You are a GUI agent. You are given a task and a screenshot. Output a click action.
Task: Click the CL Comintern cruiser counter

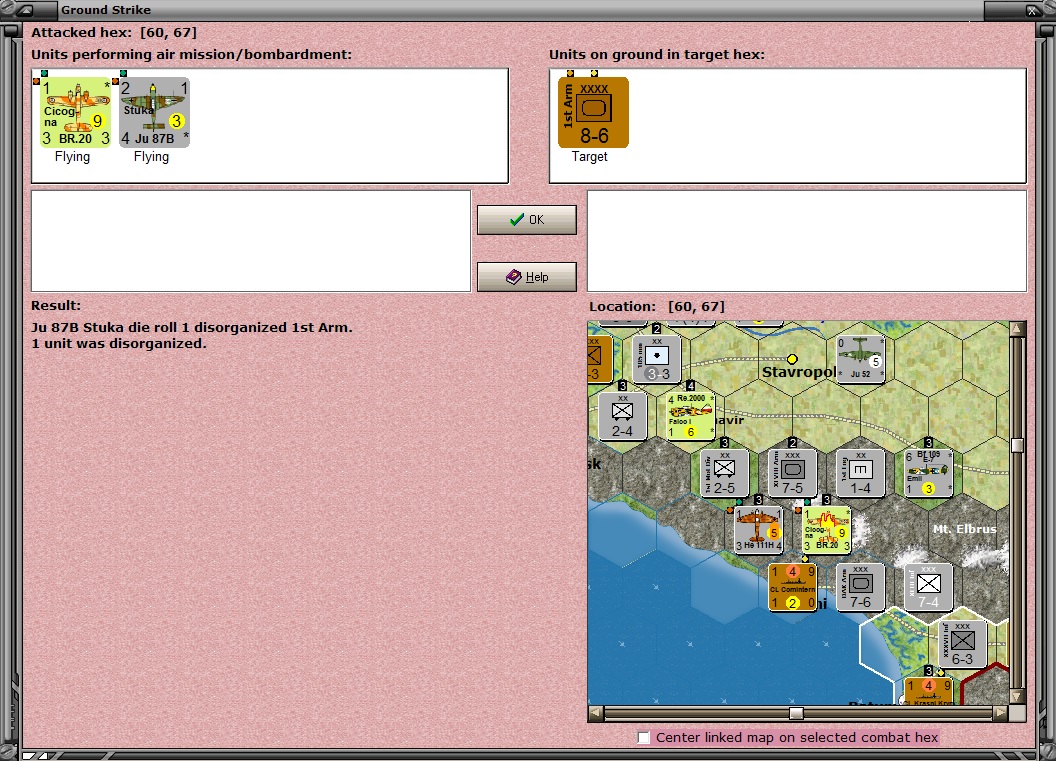click(x=793, y=587)
